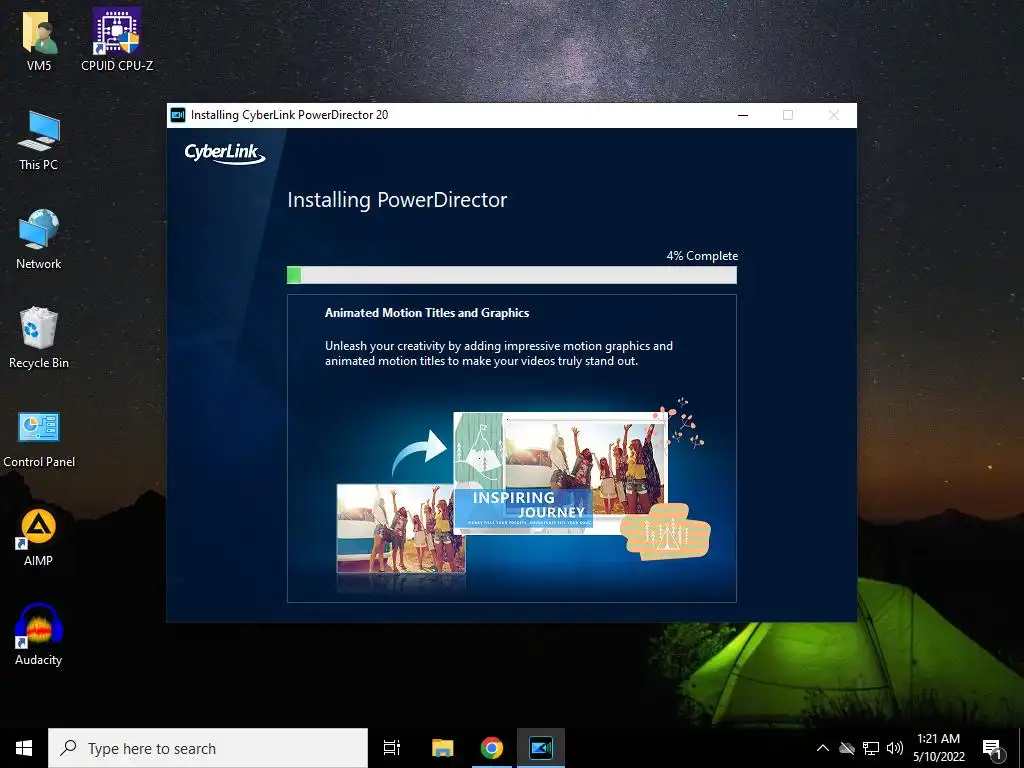
Task: Select the This PC desktop icon
Action: [39, 140]
